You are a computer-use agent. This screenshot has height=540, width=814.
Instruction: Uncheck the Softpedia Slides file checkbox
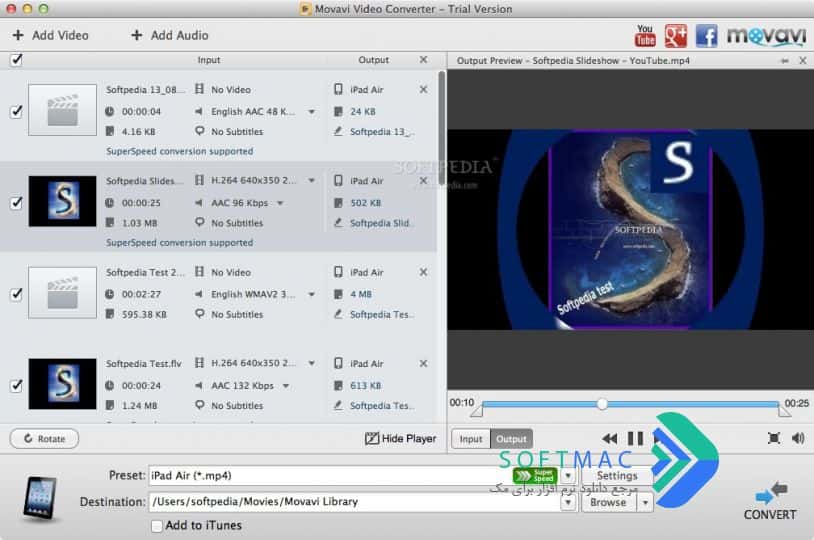pos(16,202)
